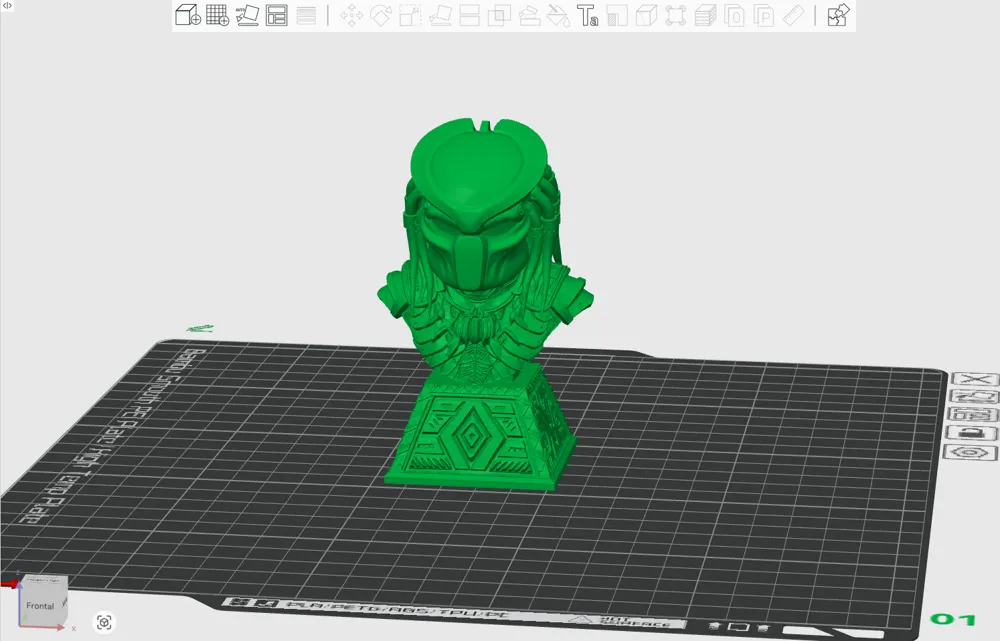This screenshot has width=1000, height=641.
Task: Select the Measure ruler tool
Action: tap(795, 15)
